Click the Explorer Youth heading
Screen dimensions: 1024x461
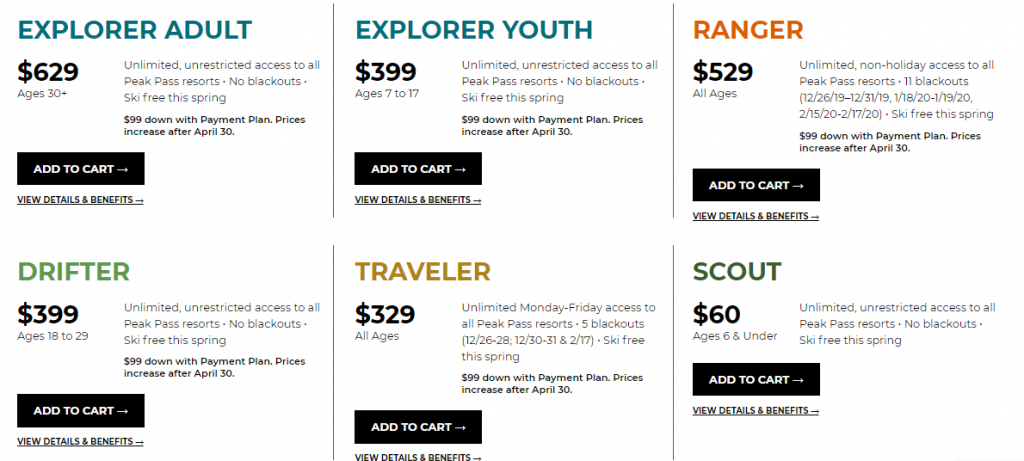point(474,30)
